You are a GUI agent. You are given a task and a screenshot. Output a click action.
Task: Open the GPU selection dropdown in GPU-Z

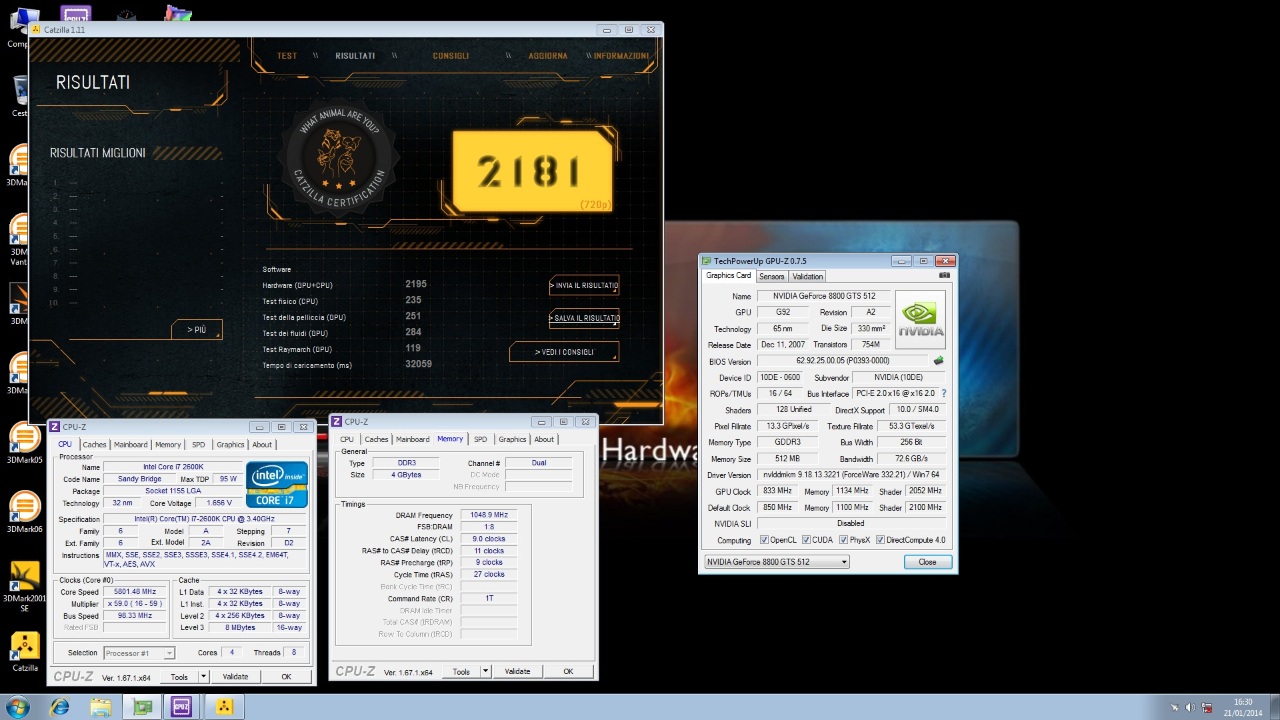tap(777, 562)
